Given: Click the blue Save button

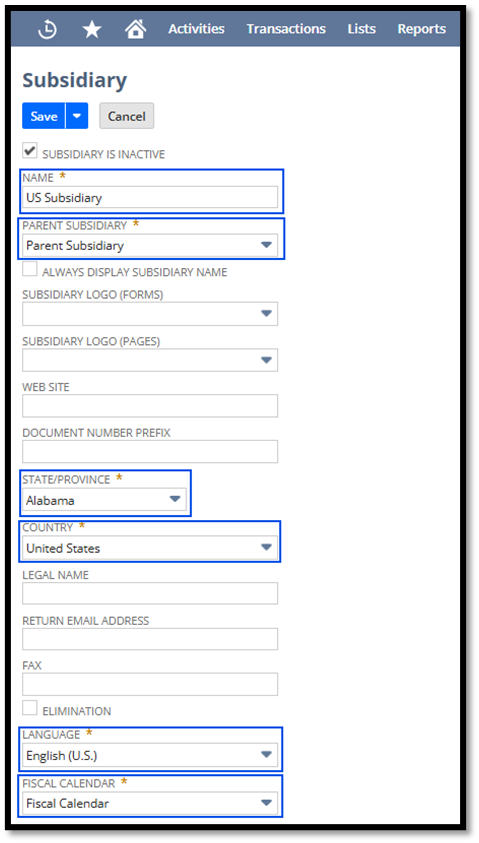Looking at the screenshot, I should (44, 116).
